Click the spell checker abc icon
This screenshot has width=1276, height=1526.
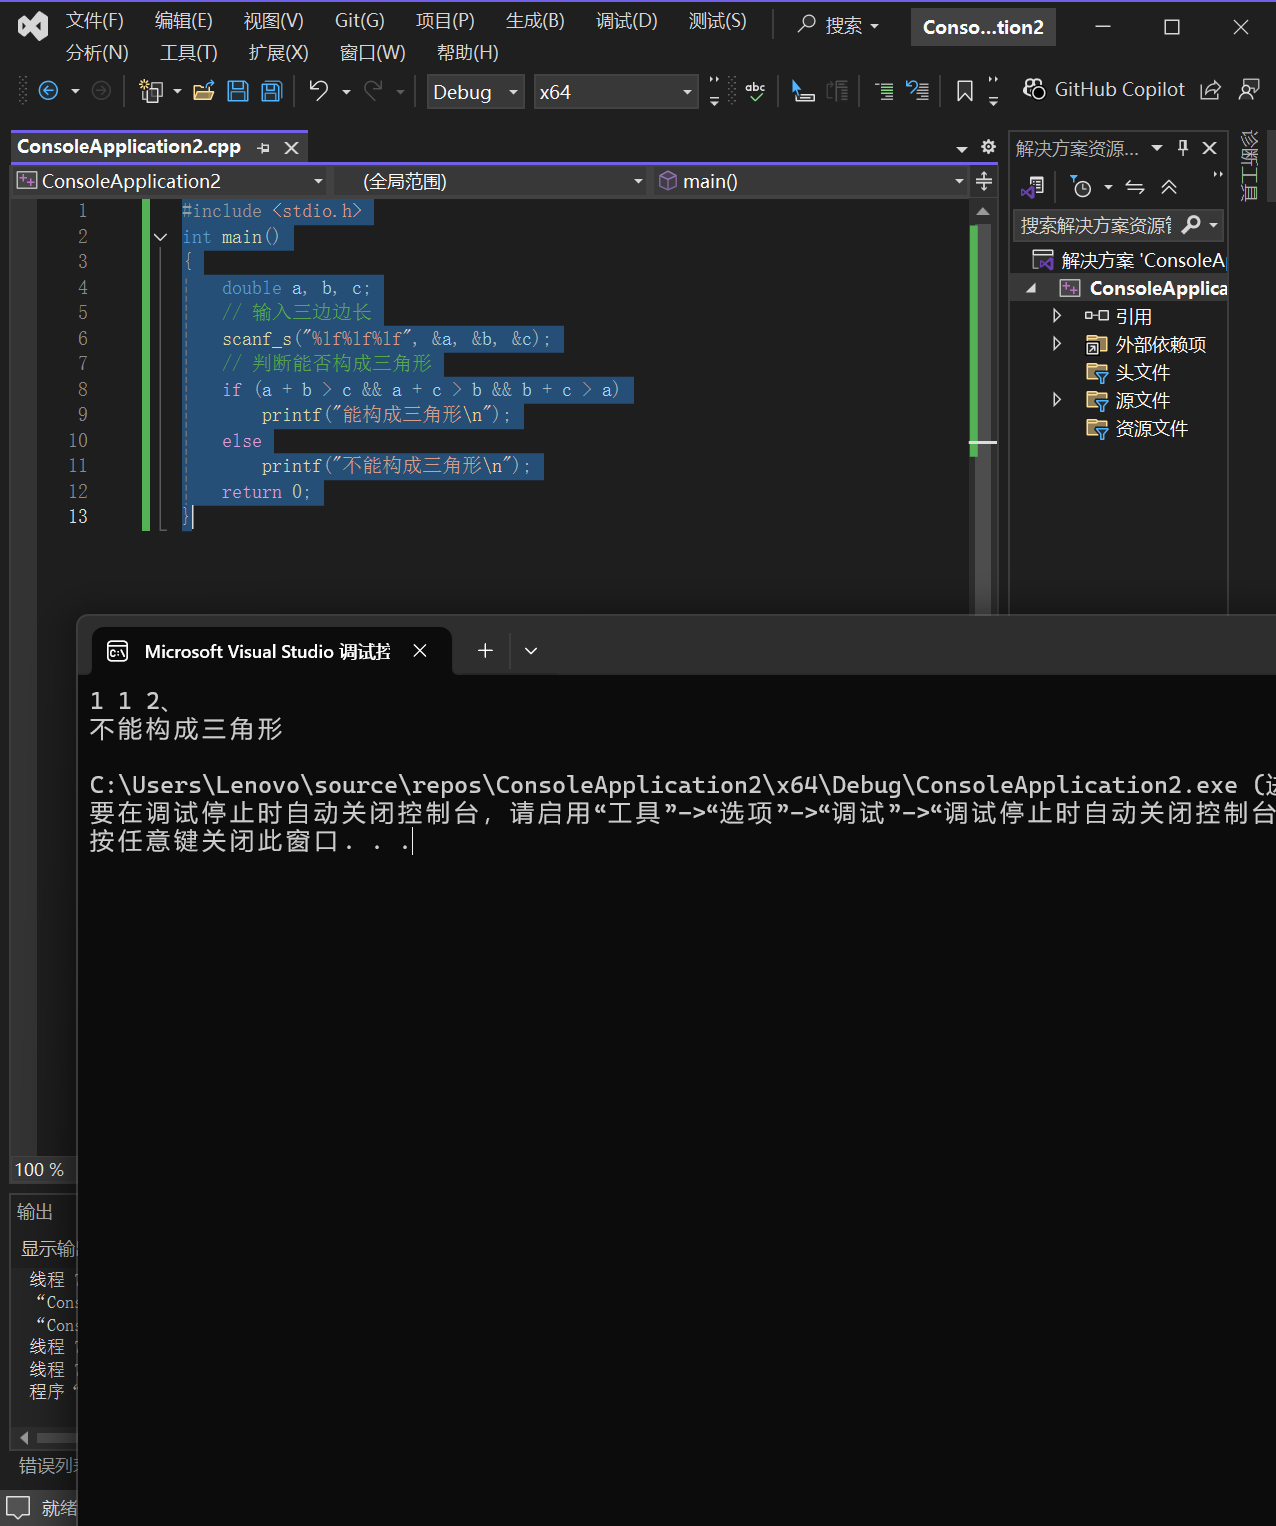point(755,91)
